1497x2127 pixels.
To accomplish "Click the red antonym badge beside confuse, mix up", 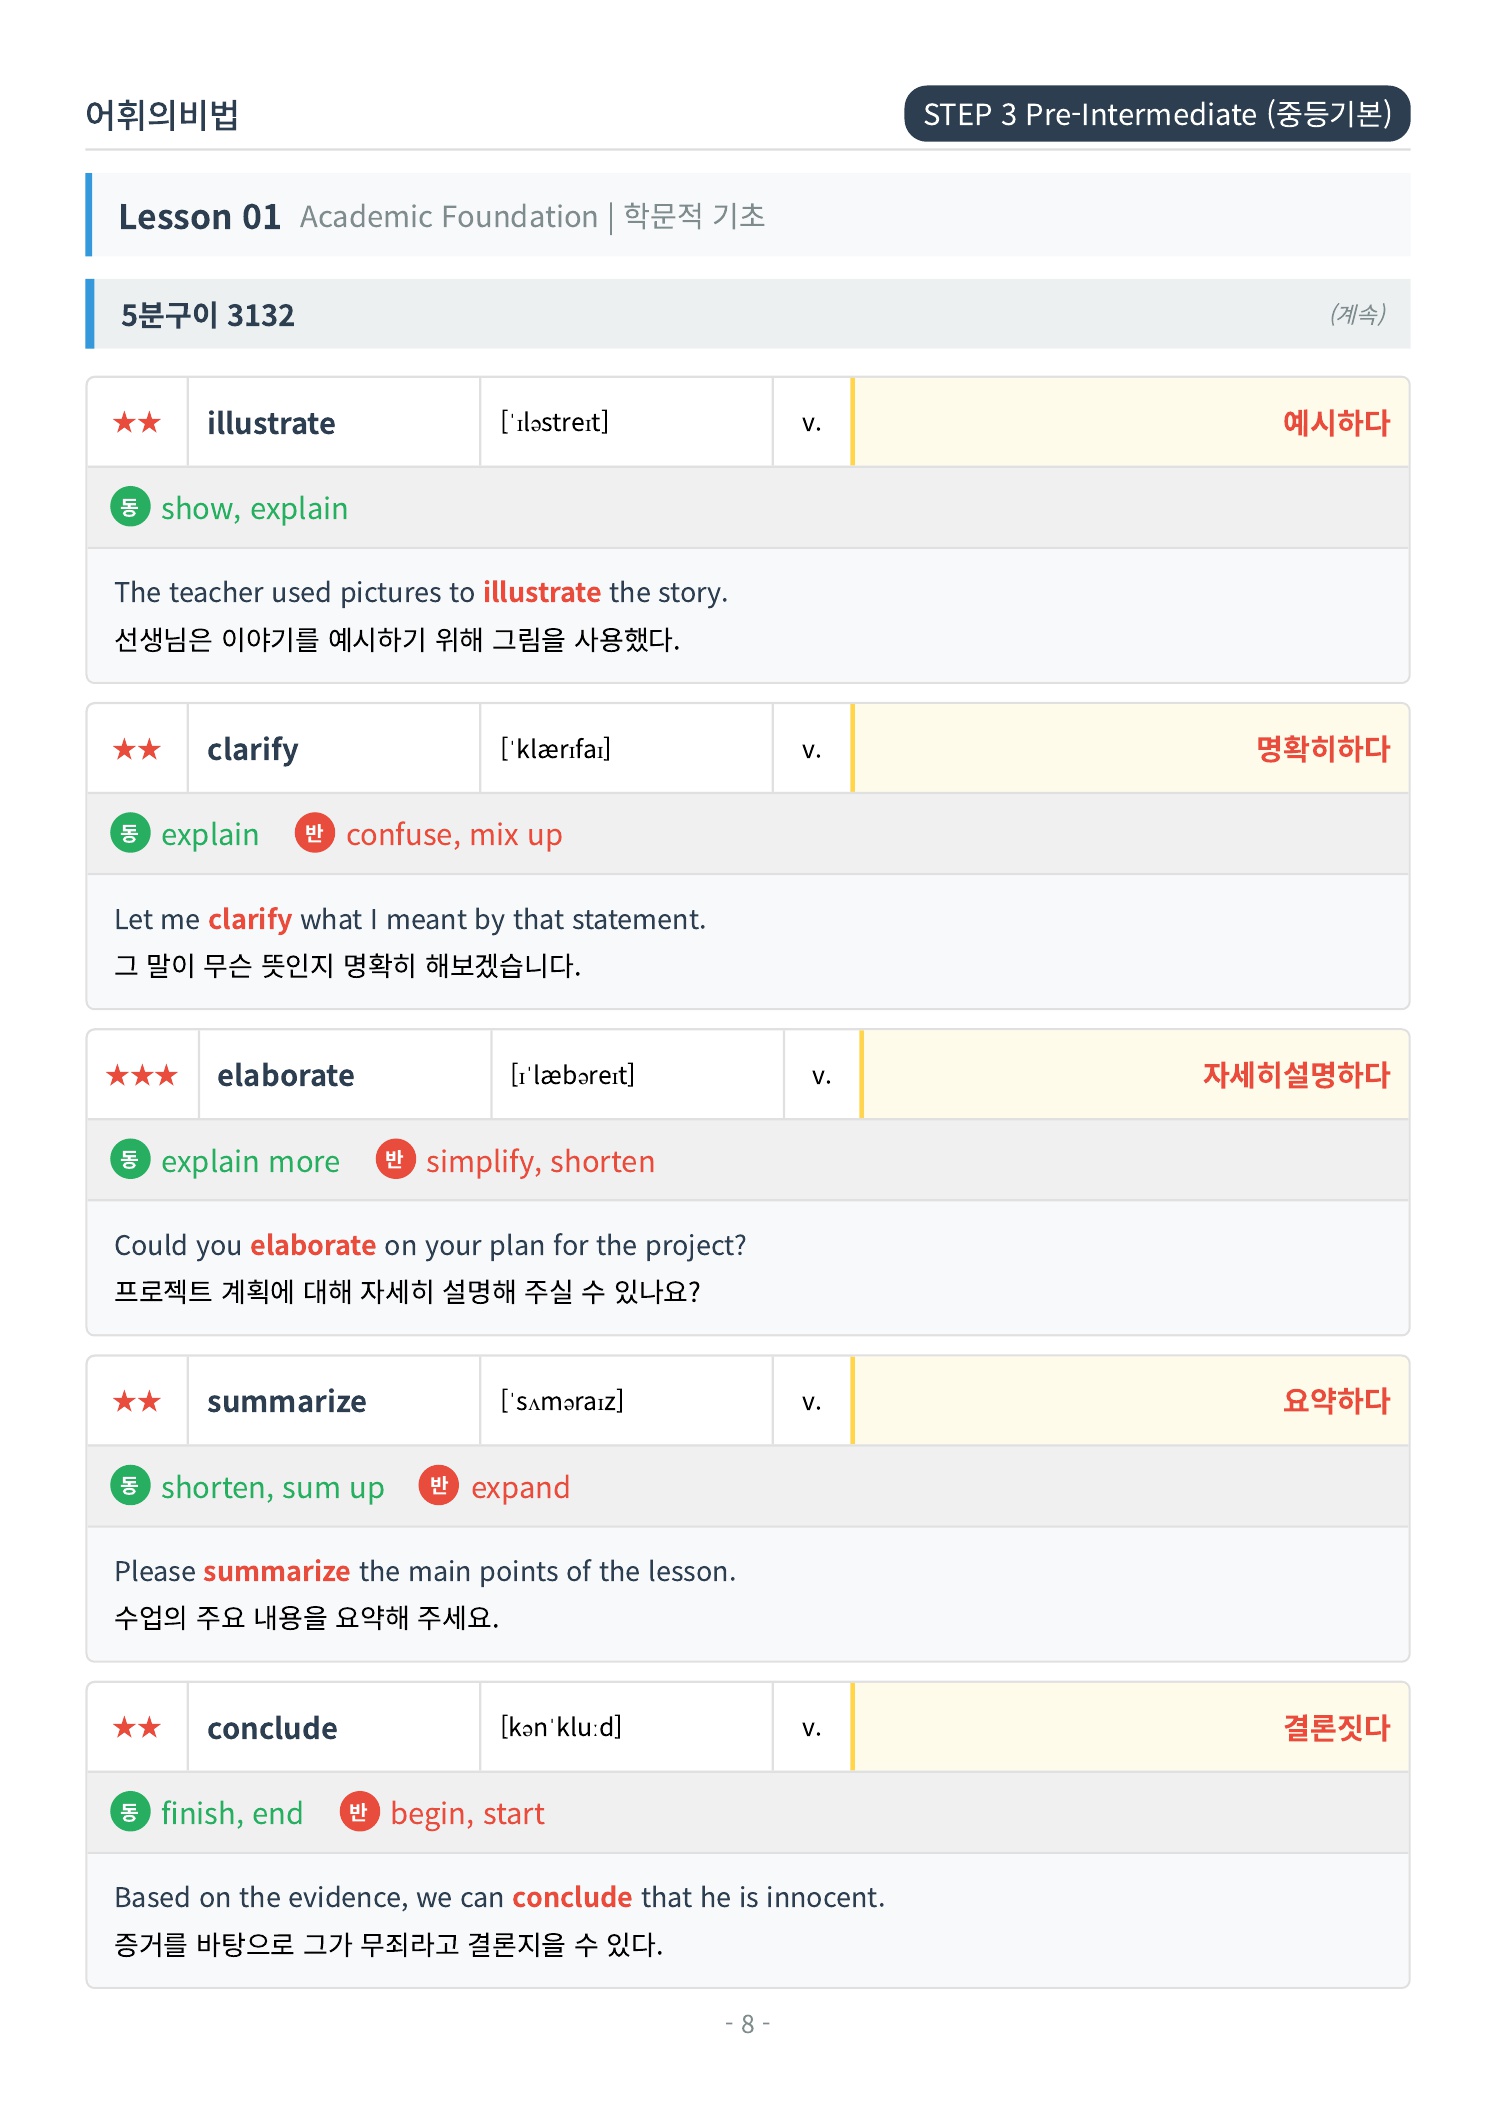I will pyautogui.click(x=314, y=833).
